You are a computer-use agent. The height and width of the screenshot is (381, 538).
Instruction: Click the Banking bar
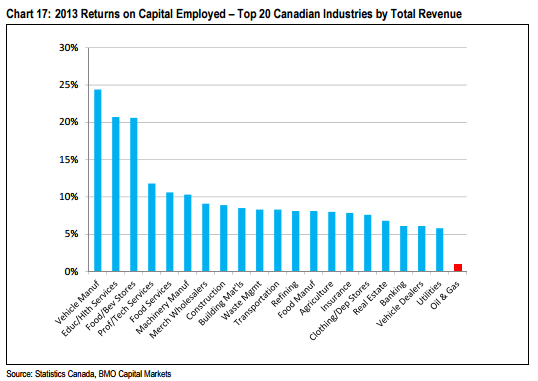pyautogui.click(x=404, y=249)
